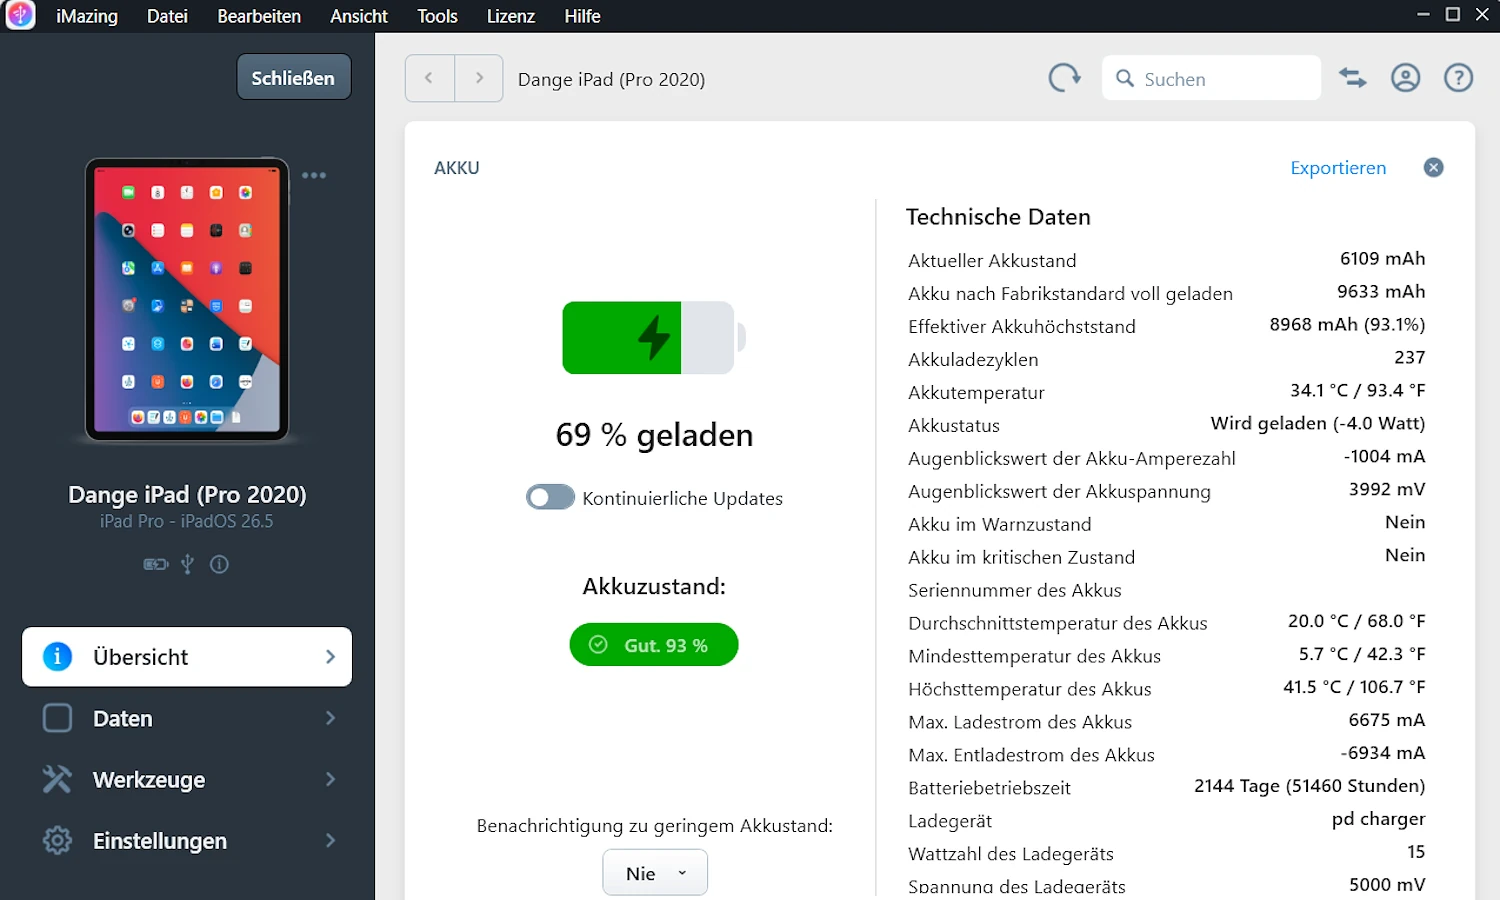The width and height of the screenshot is (1500, 900).
Task: Select the Max. Ladestrom des Akkus row
Action: tap(1166, 721)
